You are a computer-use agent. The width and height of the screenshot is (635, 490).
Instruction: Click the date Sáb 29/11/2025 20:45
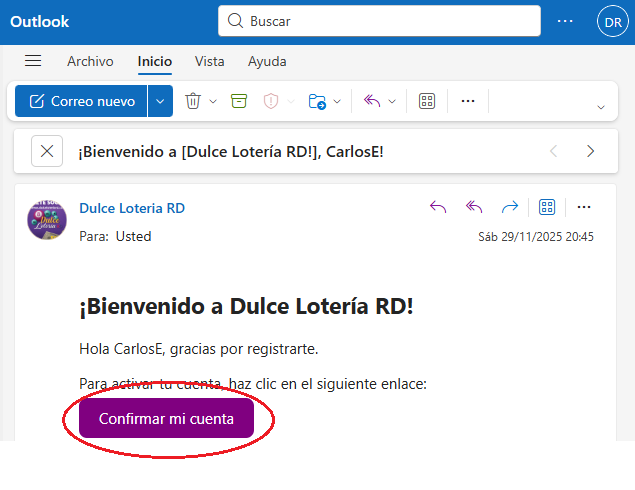point(536,236)
